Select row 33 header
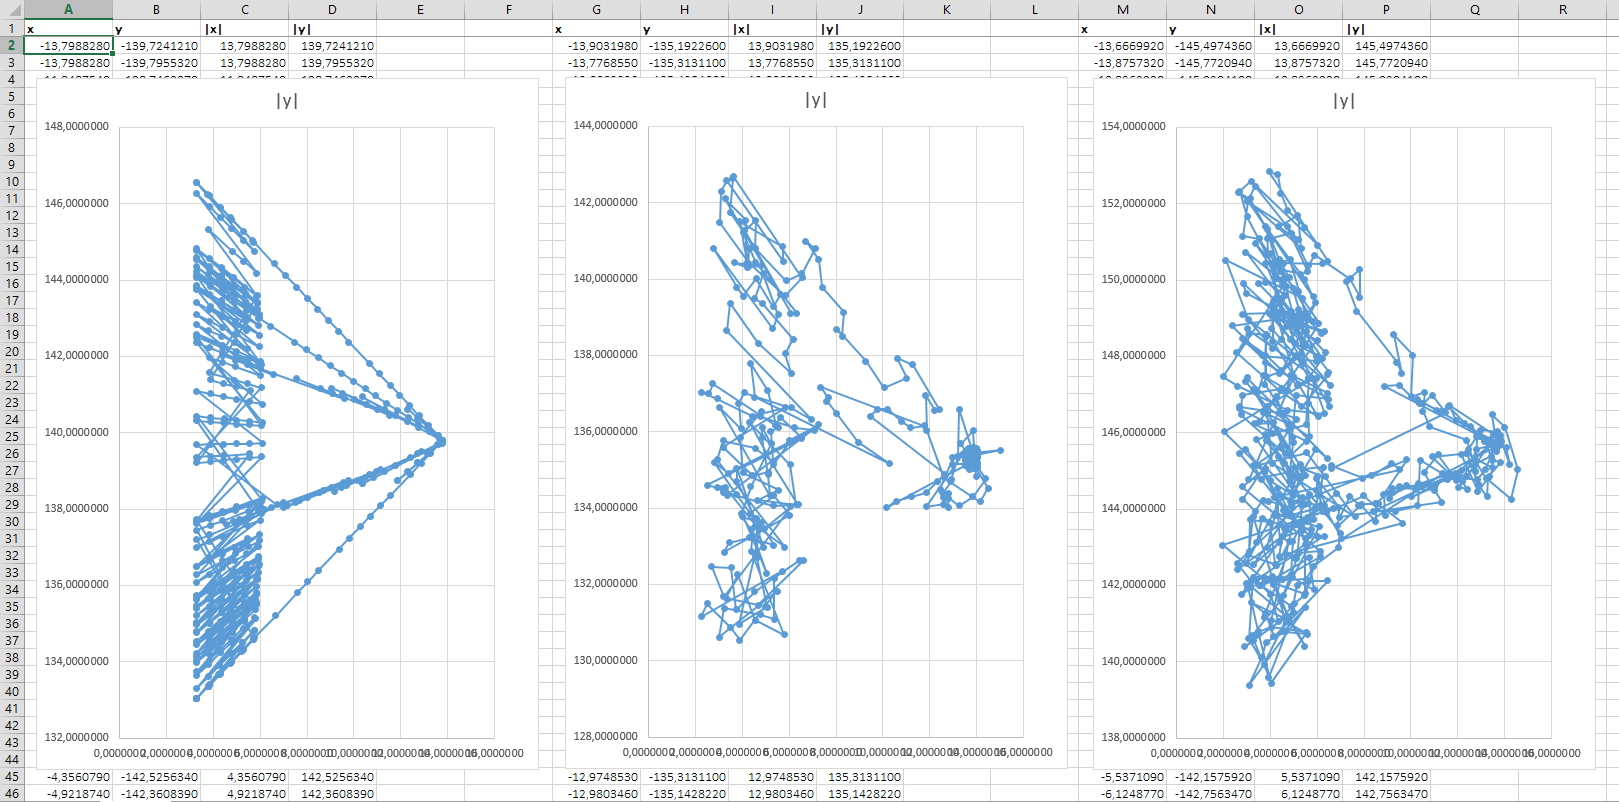 pos(11,572)
